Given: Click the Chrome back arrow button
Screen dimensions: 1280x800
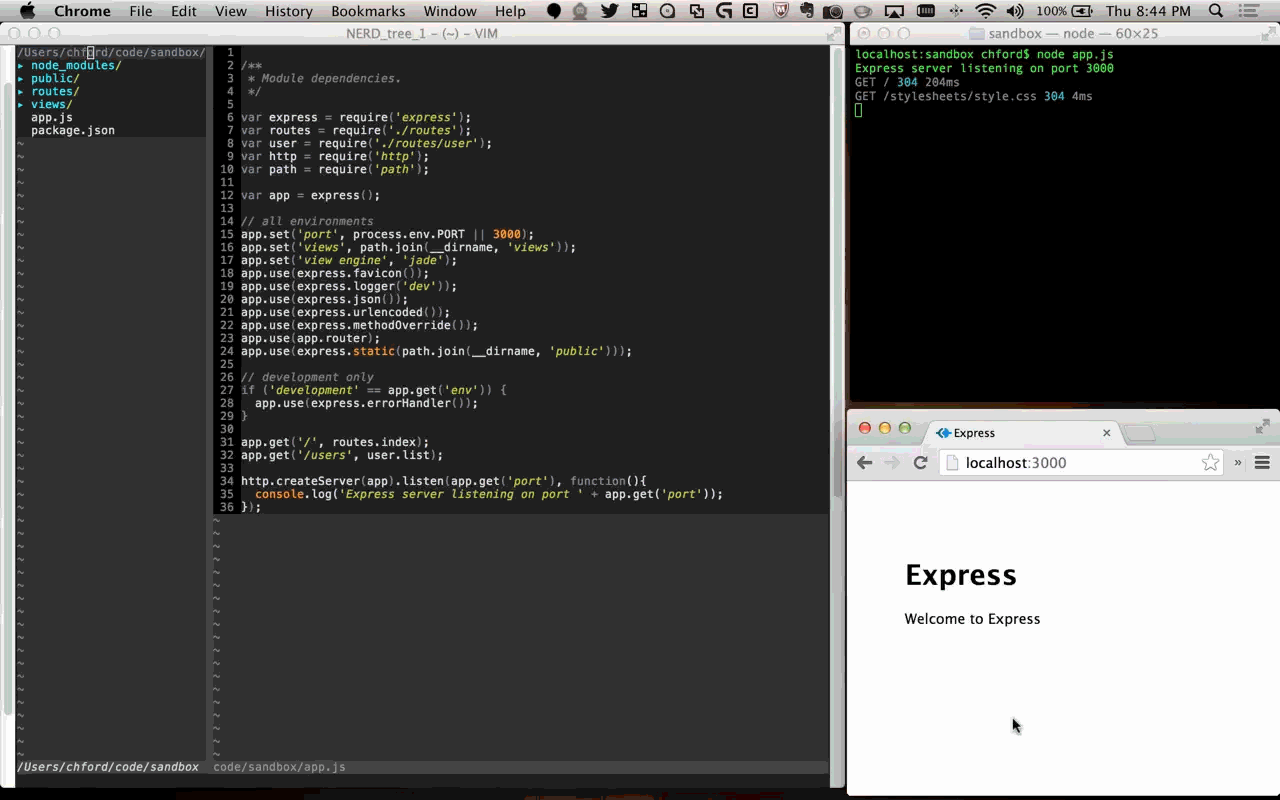Looking at the screenshot, I should pos(865,462).
